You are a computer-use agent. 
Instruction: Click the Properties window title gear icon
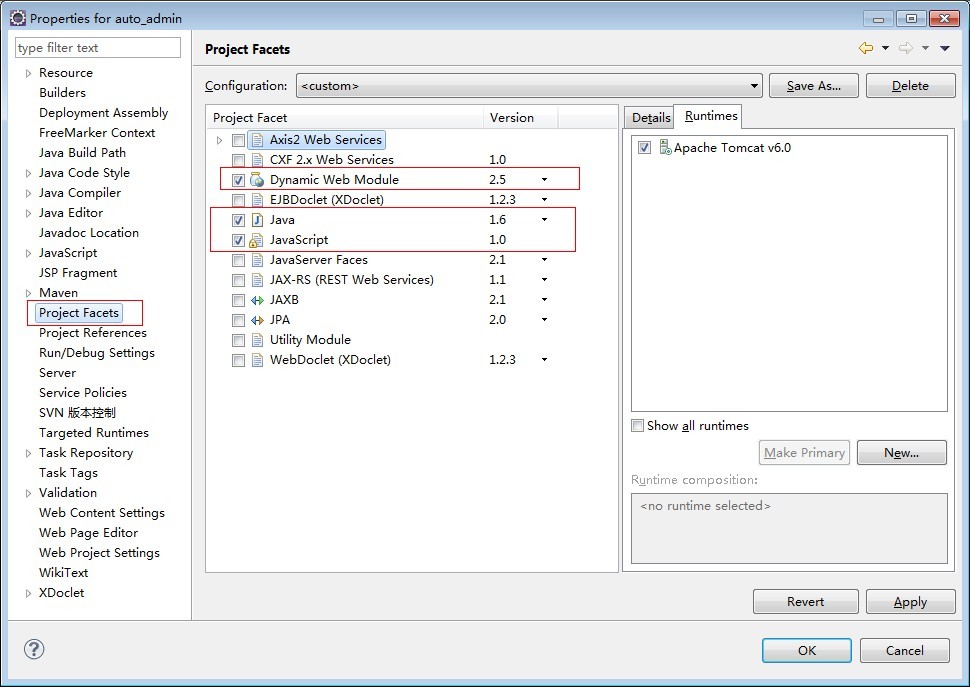coord(18,18)
